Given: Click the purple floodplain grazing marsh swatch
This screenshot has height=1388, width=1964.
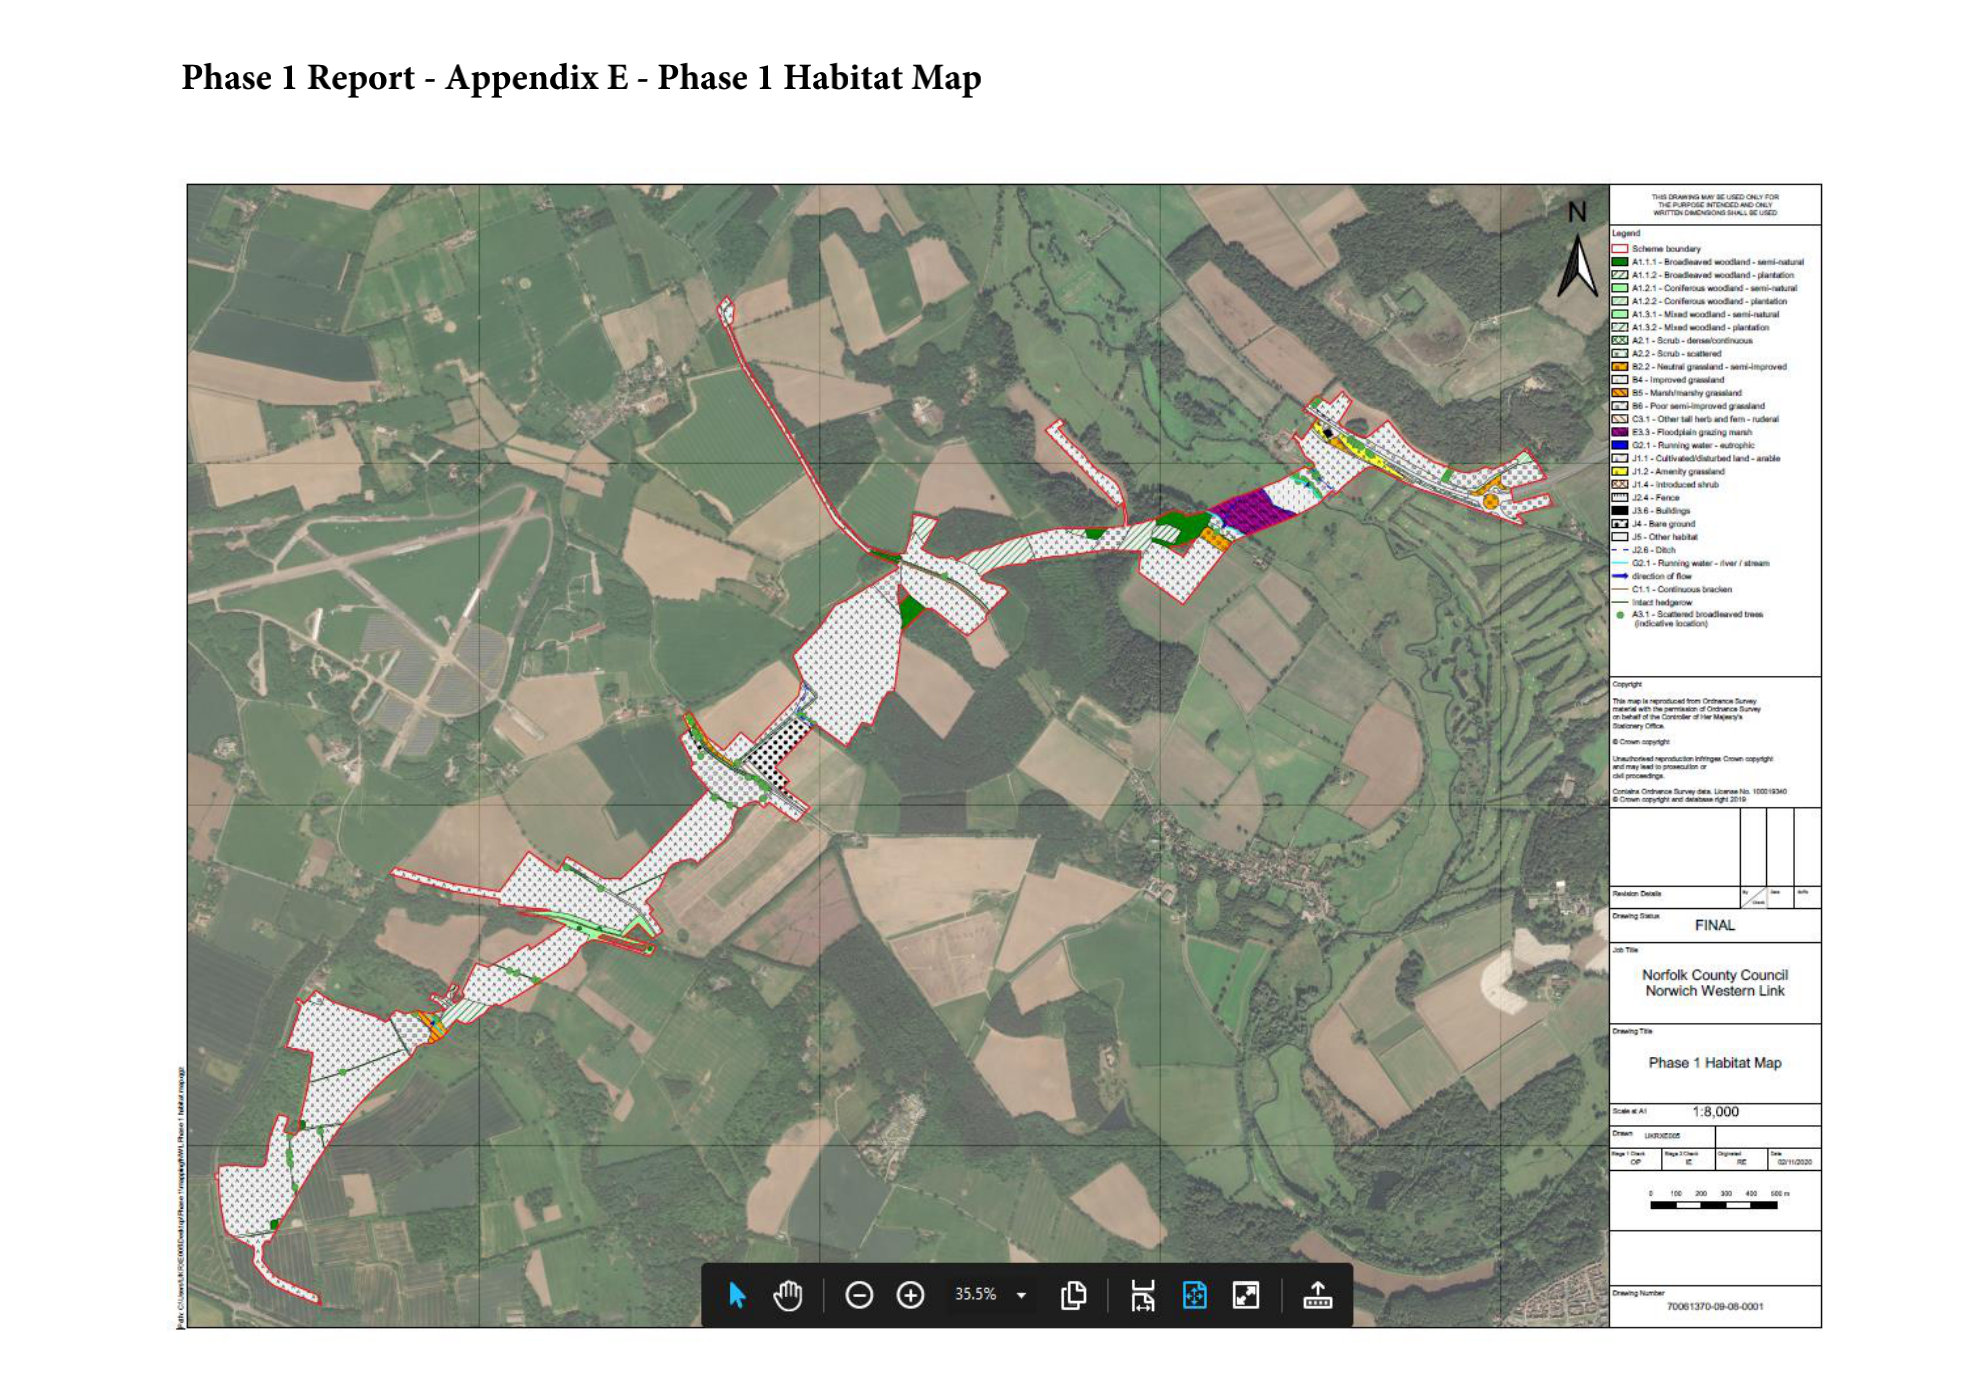Looking at the screenshot, I should pos(1619,432).
